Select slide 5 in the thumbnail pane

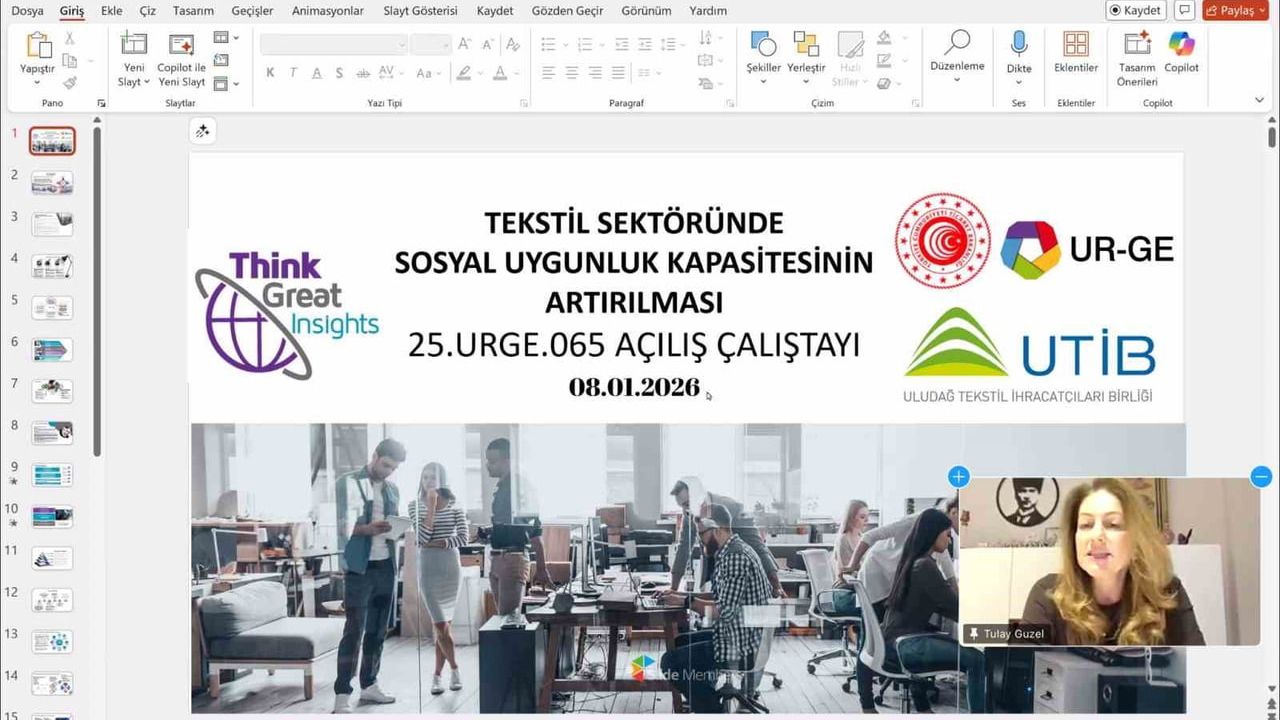(51, 308)
